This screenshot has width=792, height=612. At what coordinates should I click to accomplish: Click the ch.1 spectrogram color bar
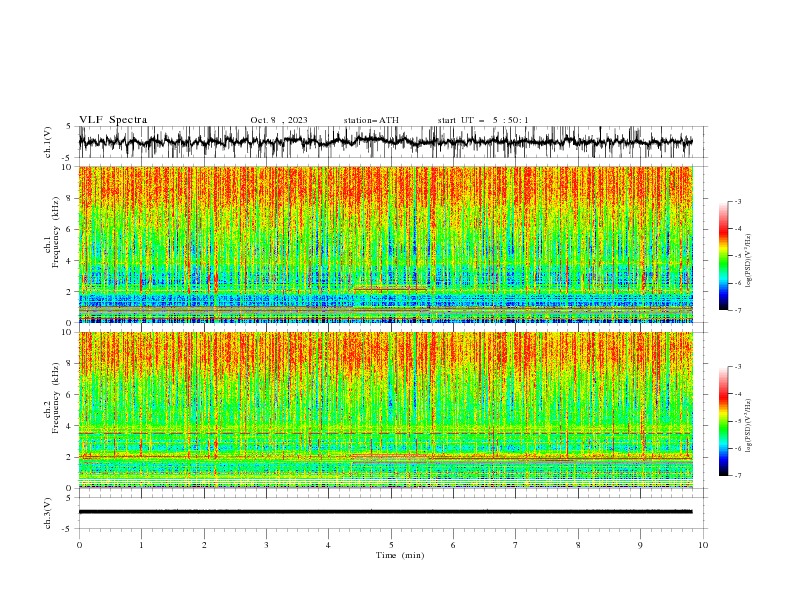(x=723, y=256)
